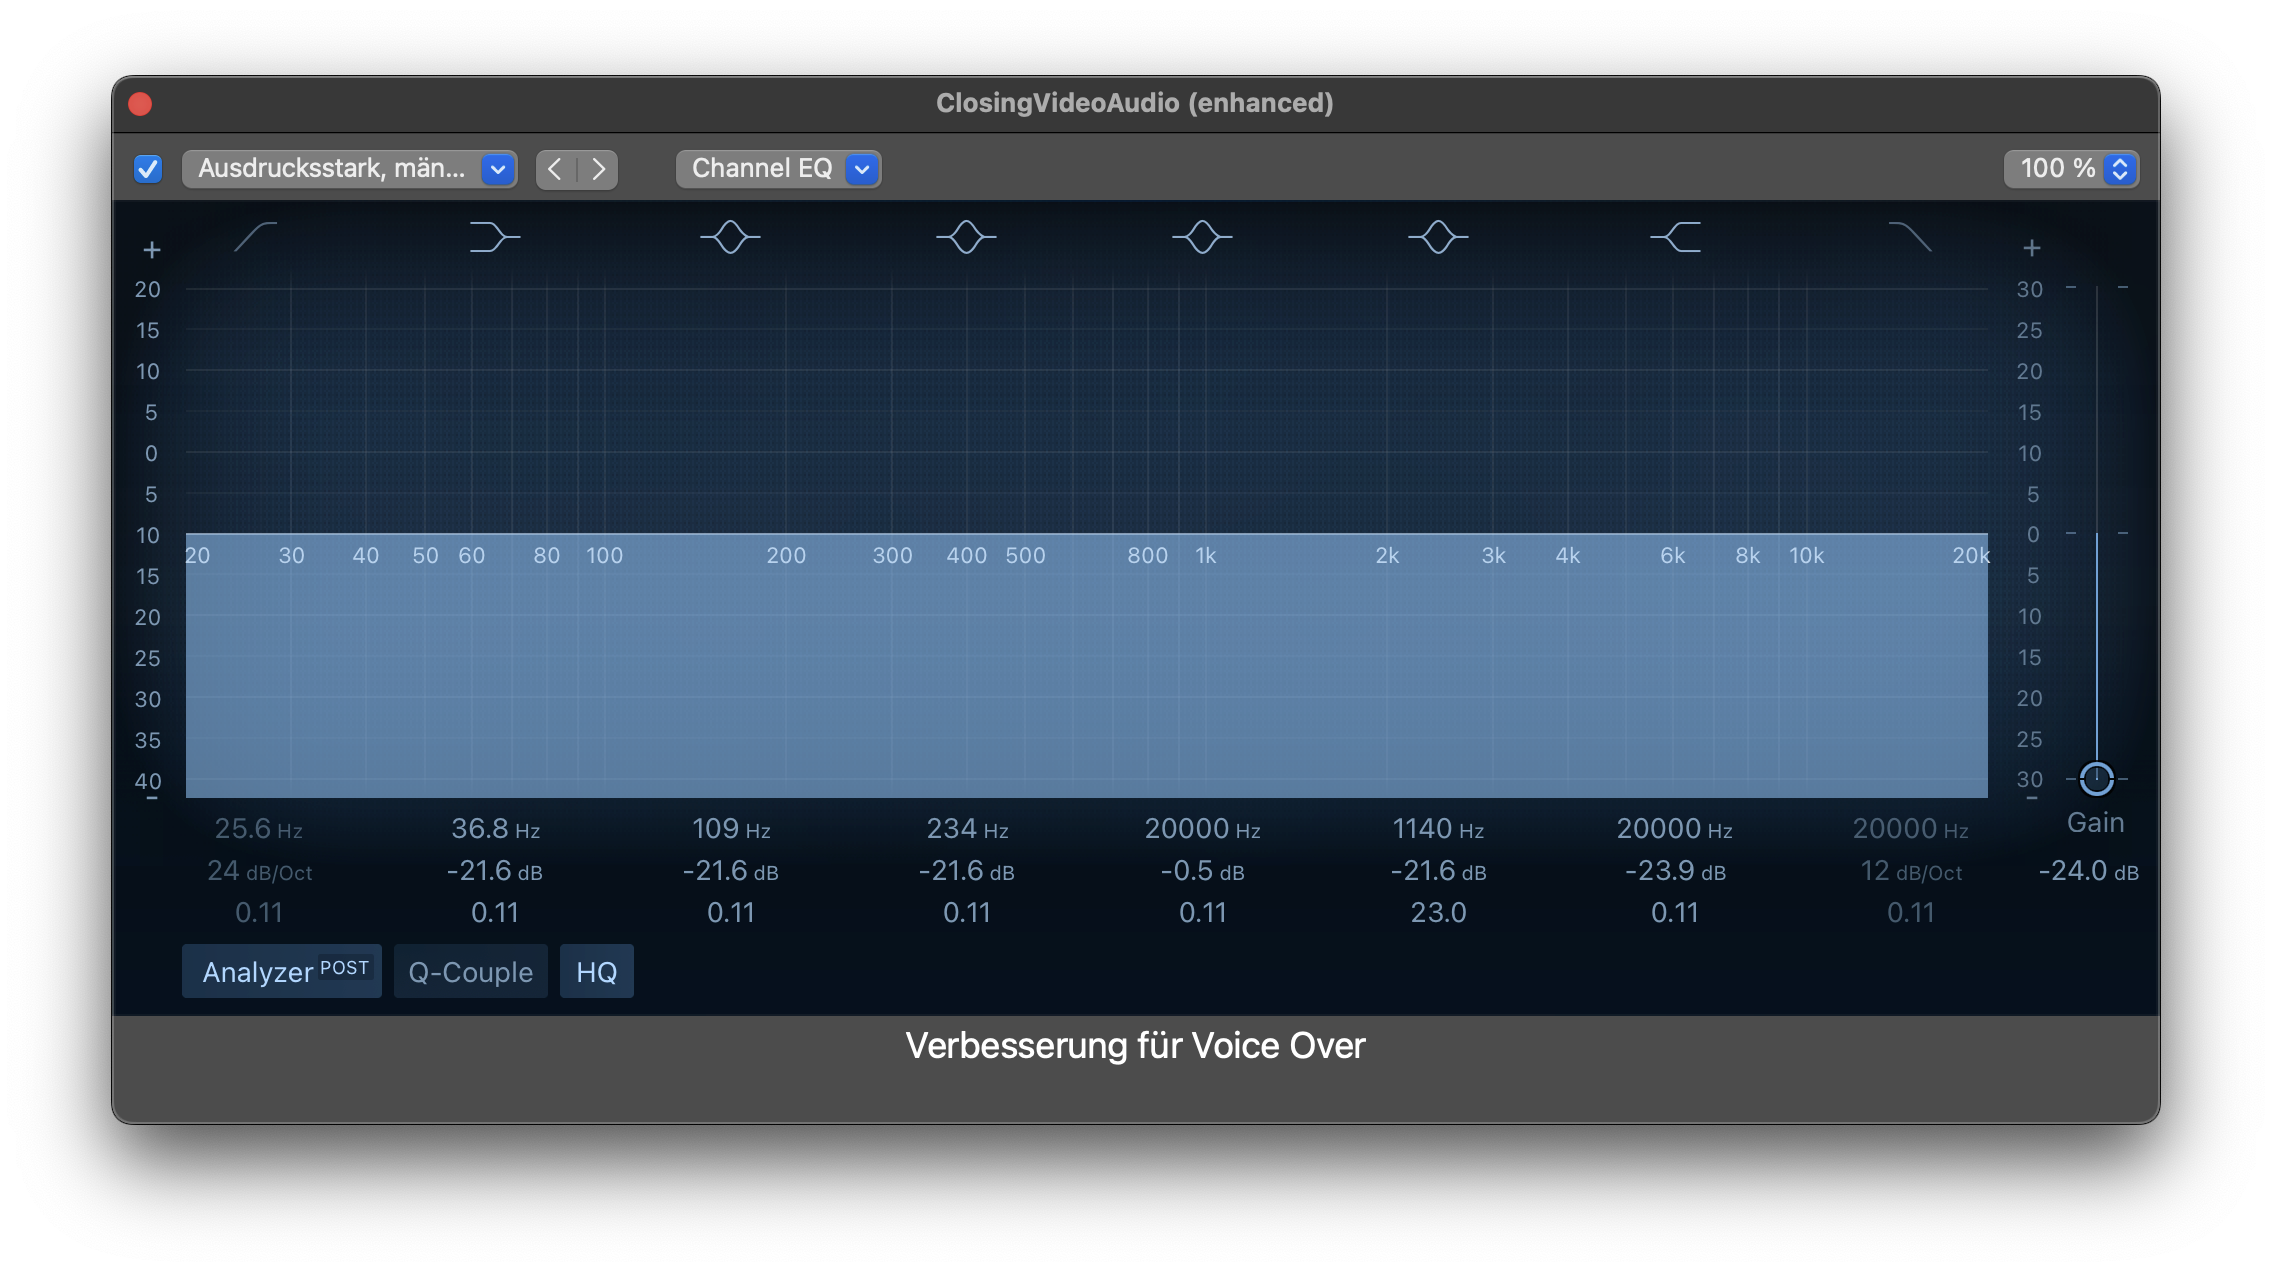The image size is (2272, 1272).
Task: Click the left scale plus icon
Action: tap(152, 249)
